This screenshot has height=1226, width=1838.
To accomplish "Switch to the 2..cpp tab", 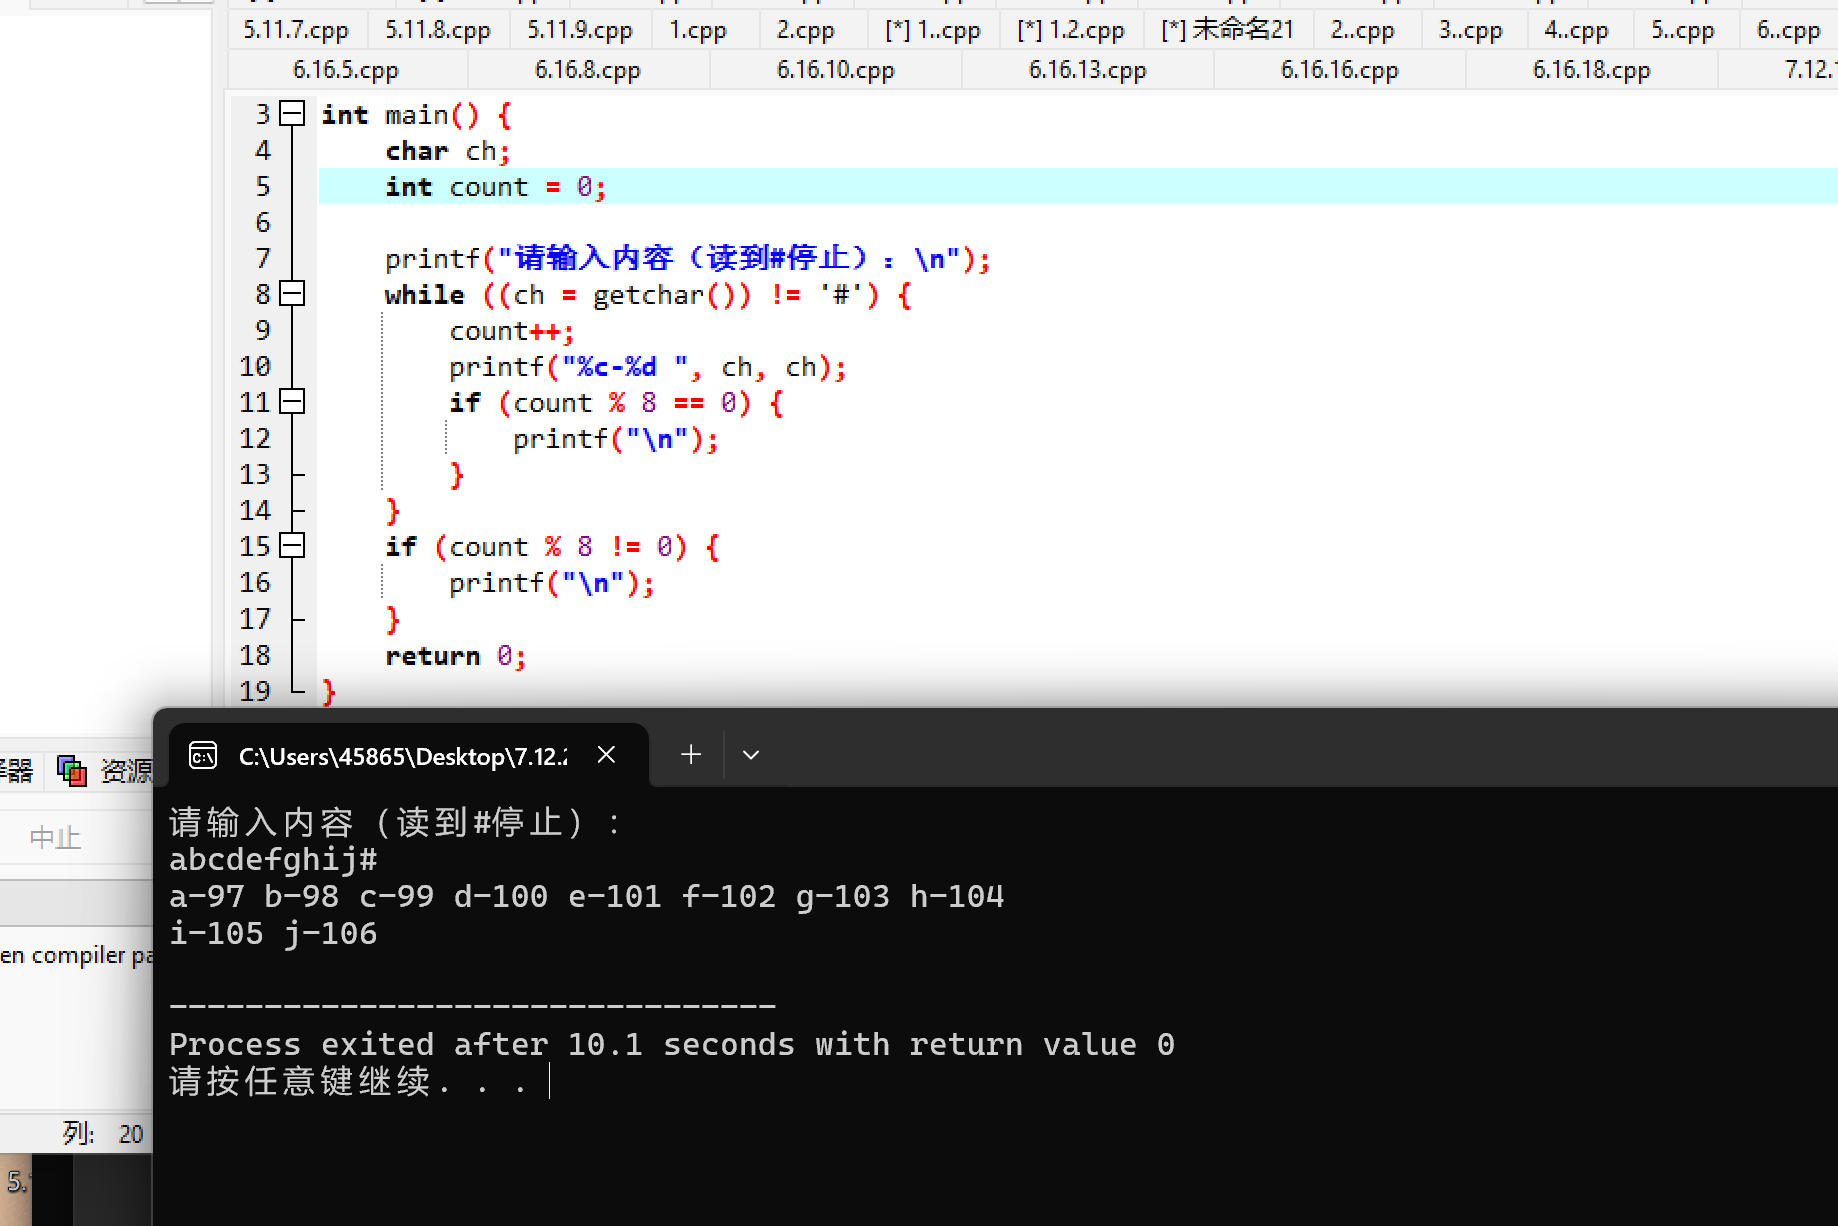I will pos(1363,30).
